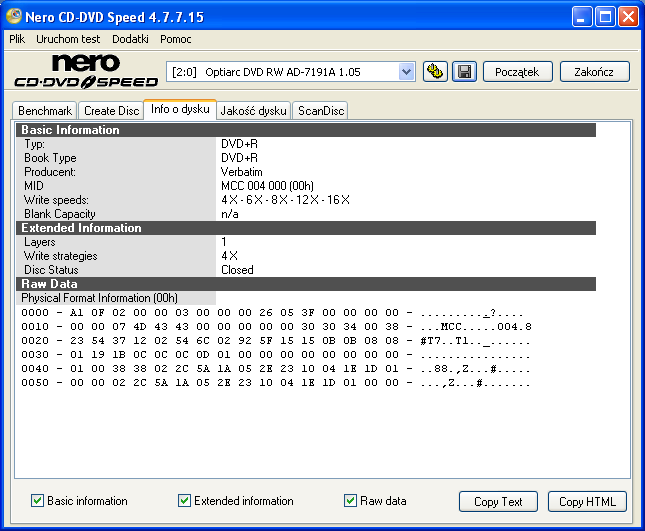The image size is (645, 531).
Task: Close the Nero CD-DVD Speed window
Action: (629, 17)
